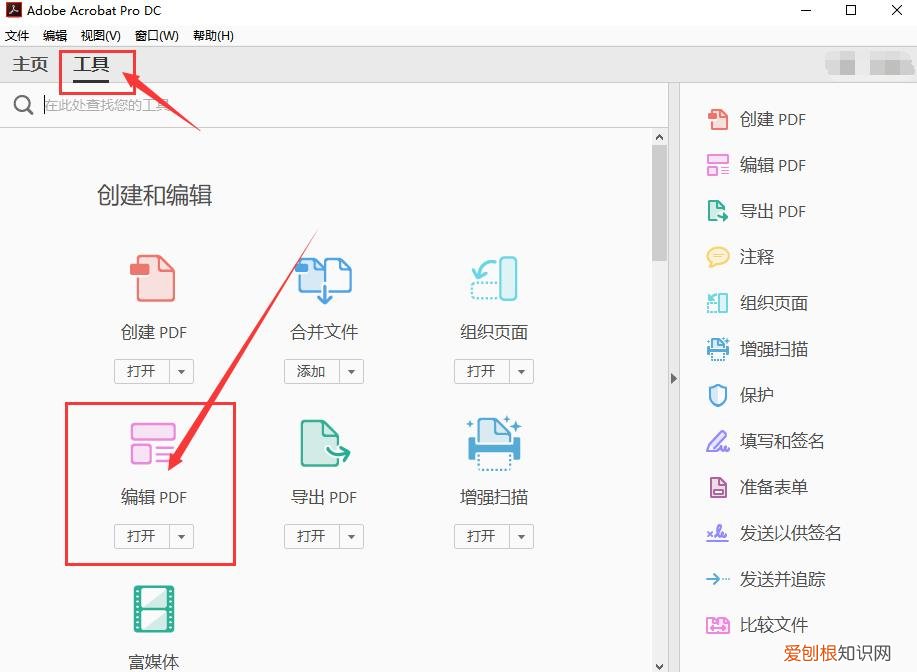Click the large Create PDF icon
The image size is (917, 672).
click(153, 278)
